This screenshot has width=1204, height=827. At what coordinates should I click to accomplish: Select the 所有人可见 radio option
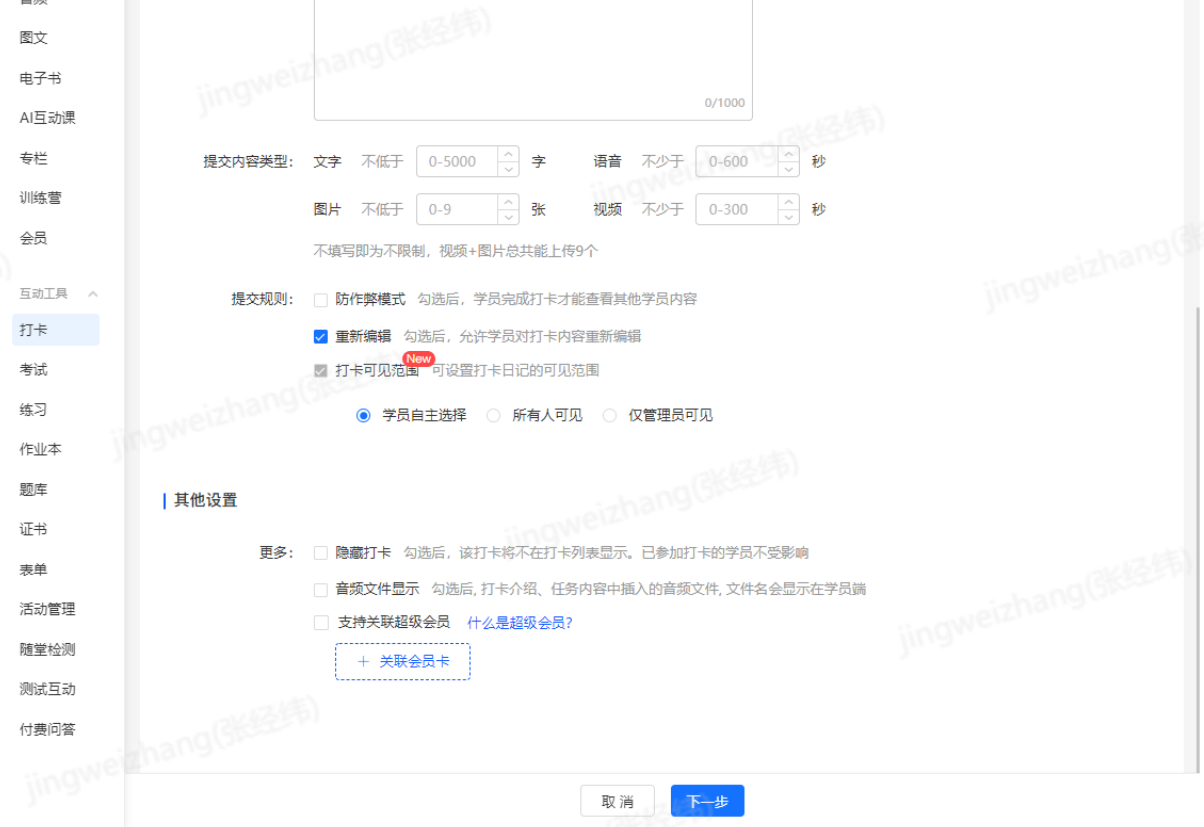coord(494,415)
